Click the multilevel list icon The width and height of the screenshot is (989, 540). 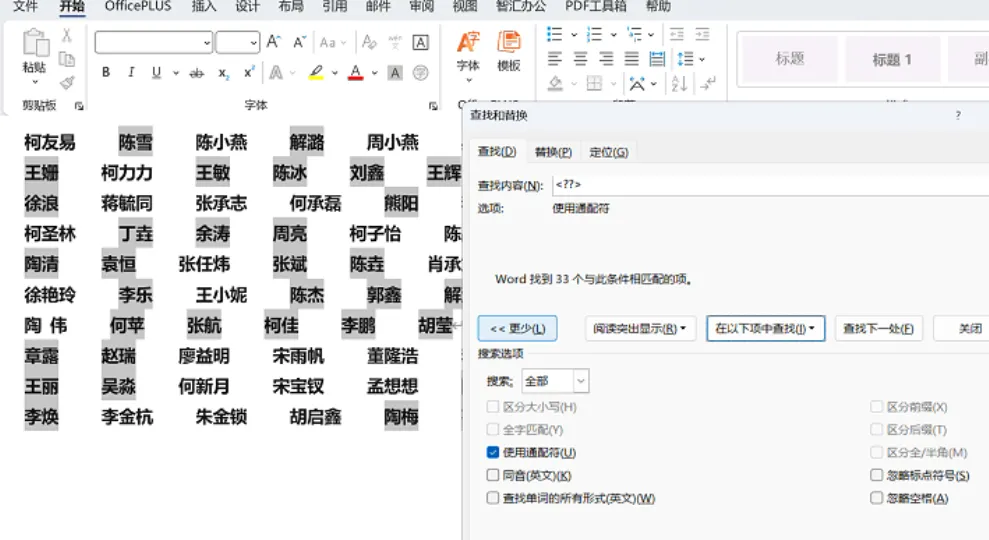coord(635,34)
